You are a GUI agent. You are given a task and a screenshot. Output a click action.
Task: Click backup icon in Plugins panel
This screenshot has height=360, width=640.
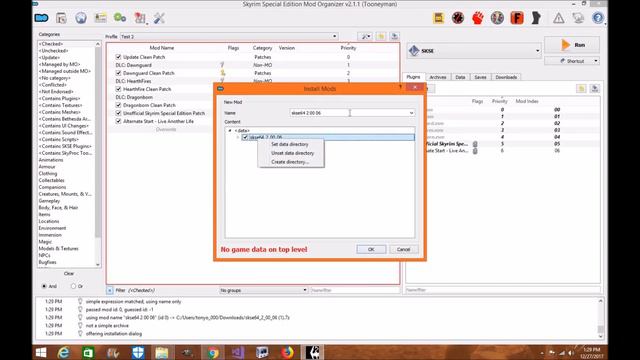(595, 89)
